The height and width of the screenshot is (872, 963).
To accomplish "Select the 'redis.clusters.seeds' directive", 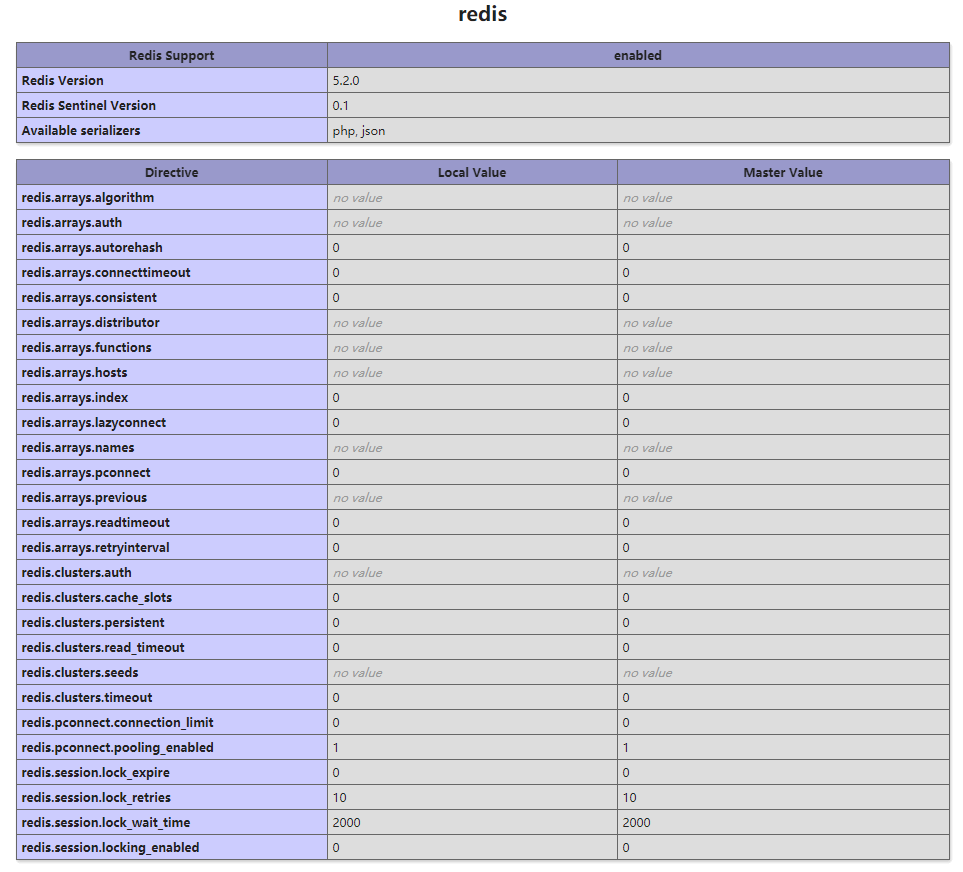I will 80,673.
